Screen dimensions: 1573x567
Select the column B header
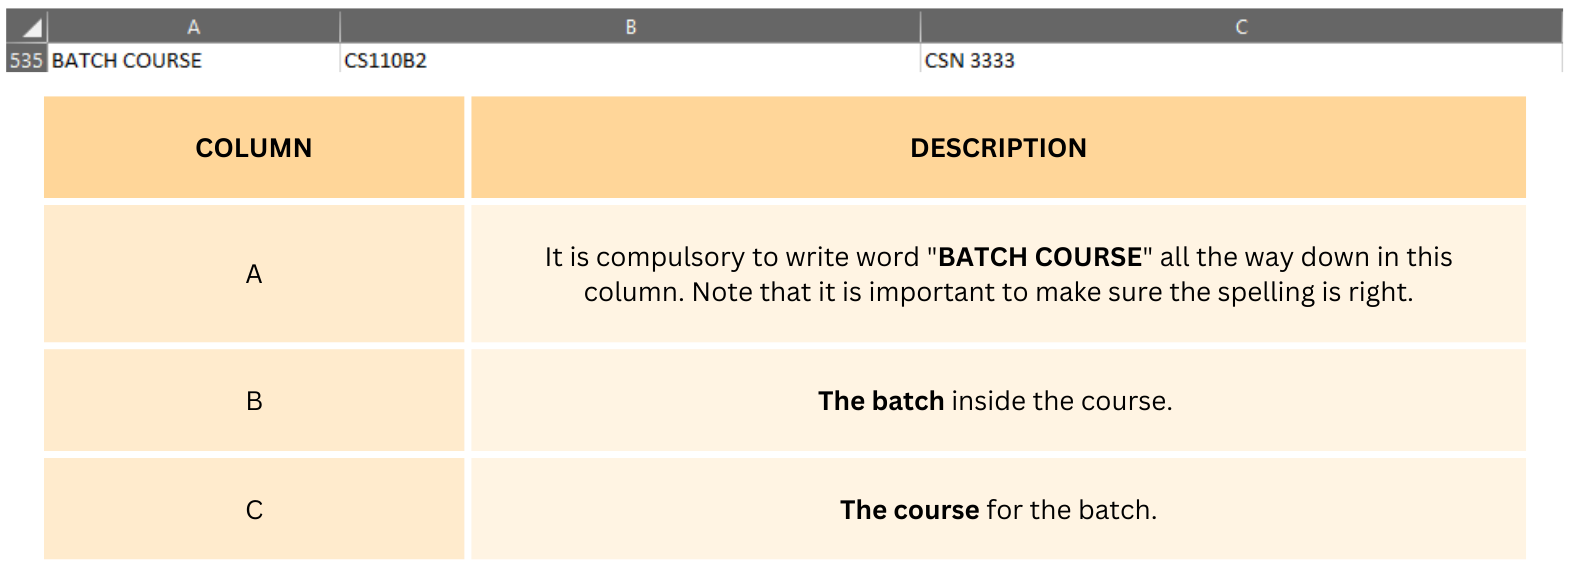click(x=630, y=27)
